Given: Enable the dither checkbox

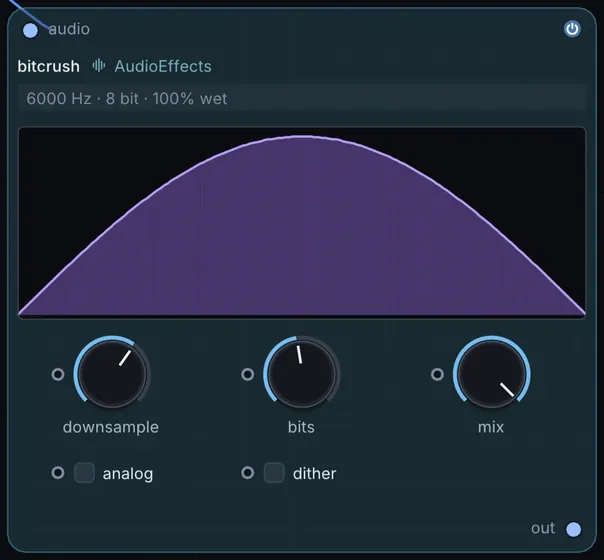Looking at the screenshot, I should coord(274,473).
